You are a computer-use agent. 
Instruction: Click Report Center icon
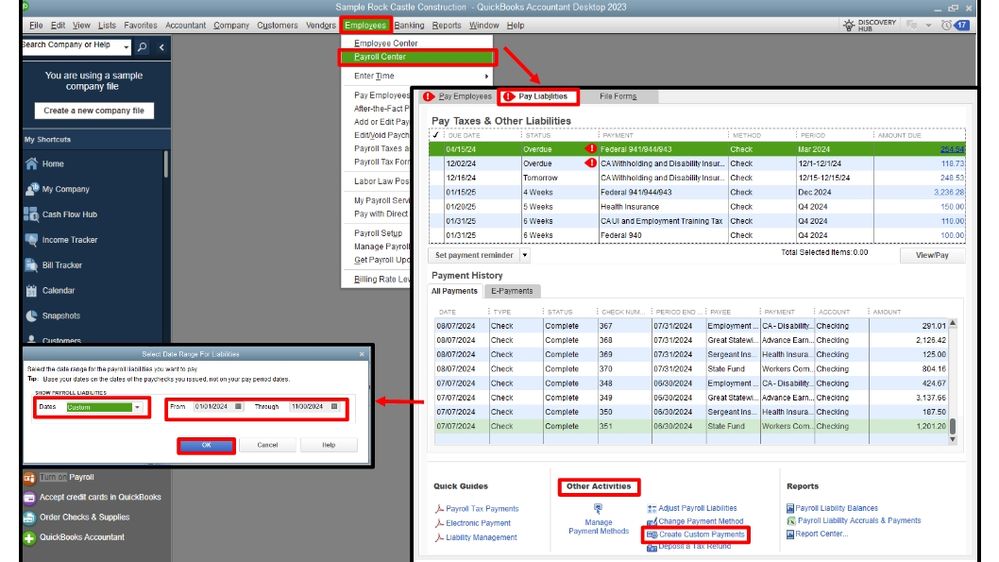(x=790, y=534)
